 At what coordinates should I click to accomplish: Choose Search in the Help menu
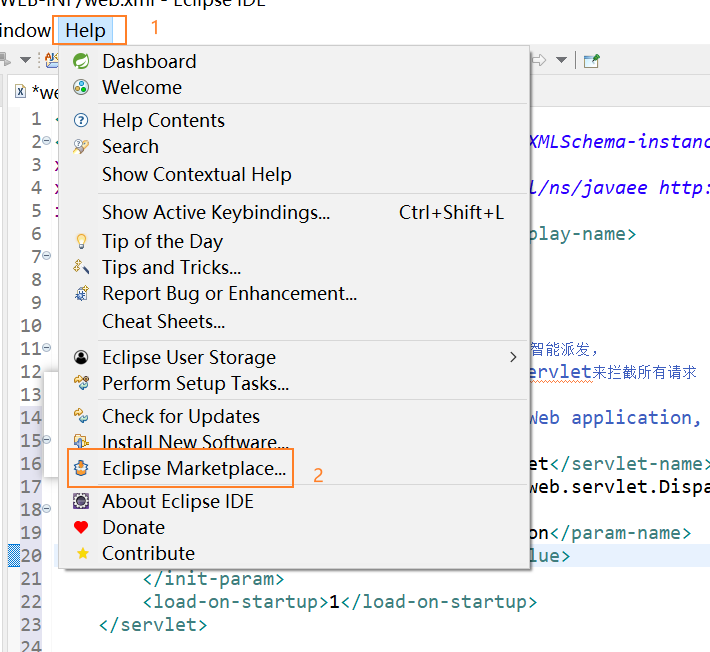[294, 147]
